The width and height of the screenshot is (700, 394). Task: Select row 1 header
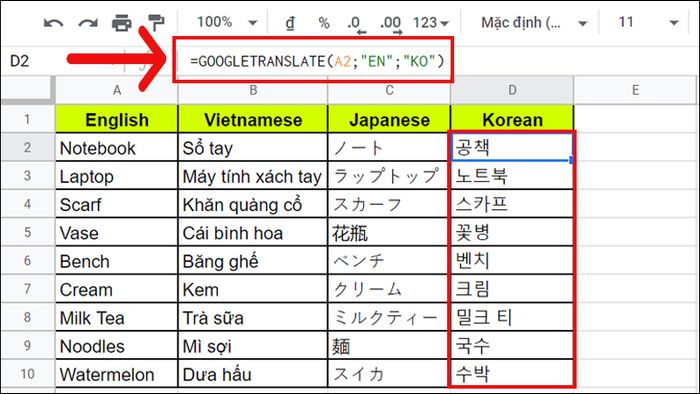coord(28,119)
